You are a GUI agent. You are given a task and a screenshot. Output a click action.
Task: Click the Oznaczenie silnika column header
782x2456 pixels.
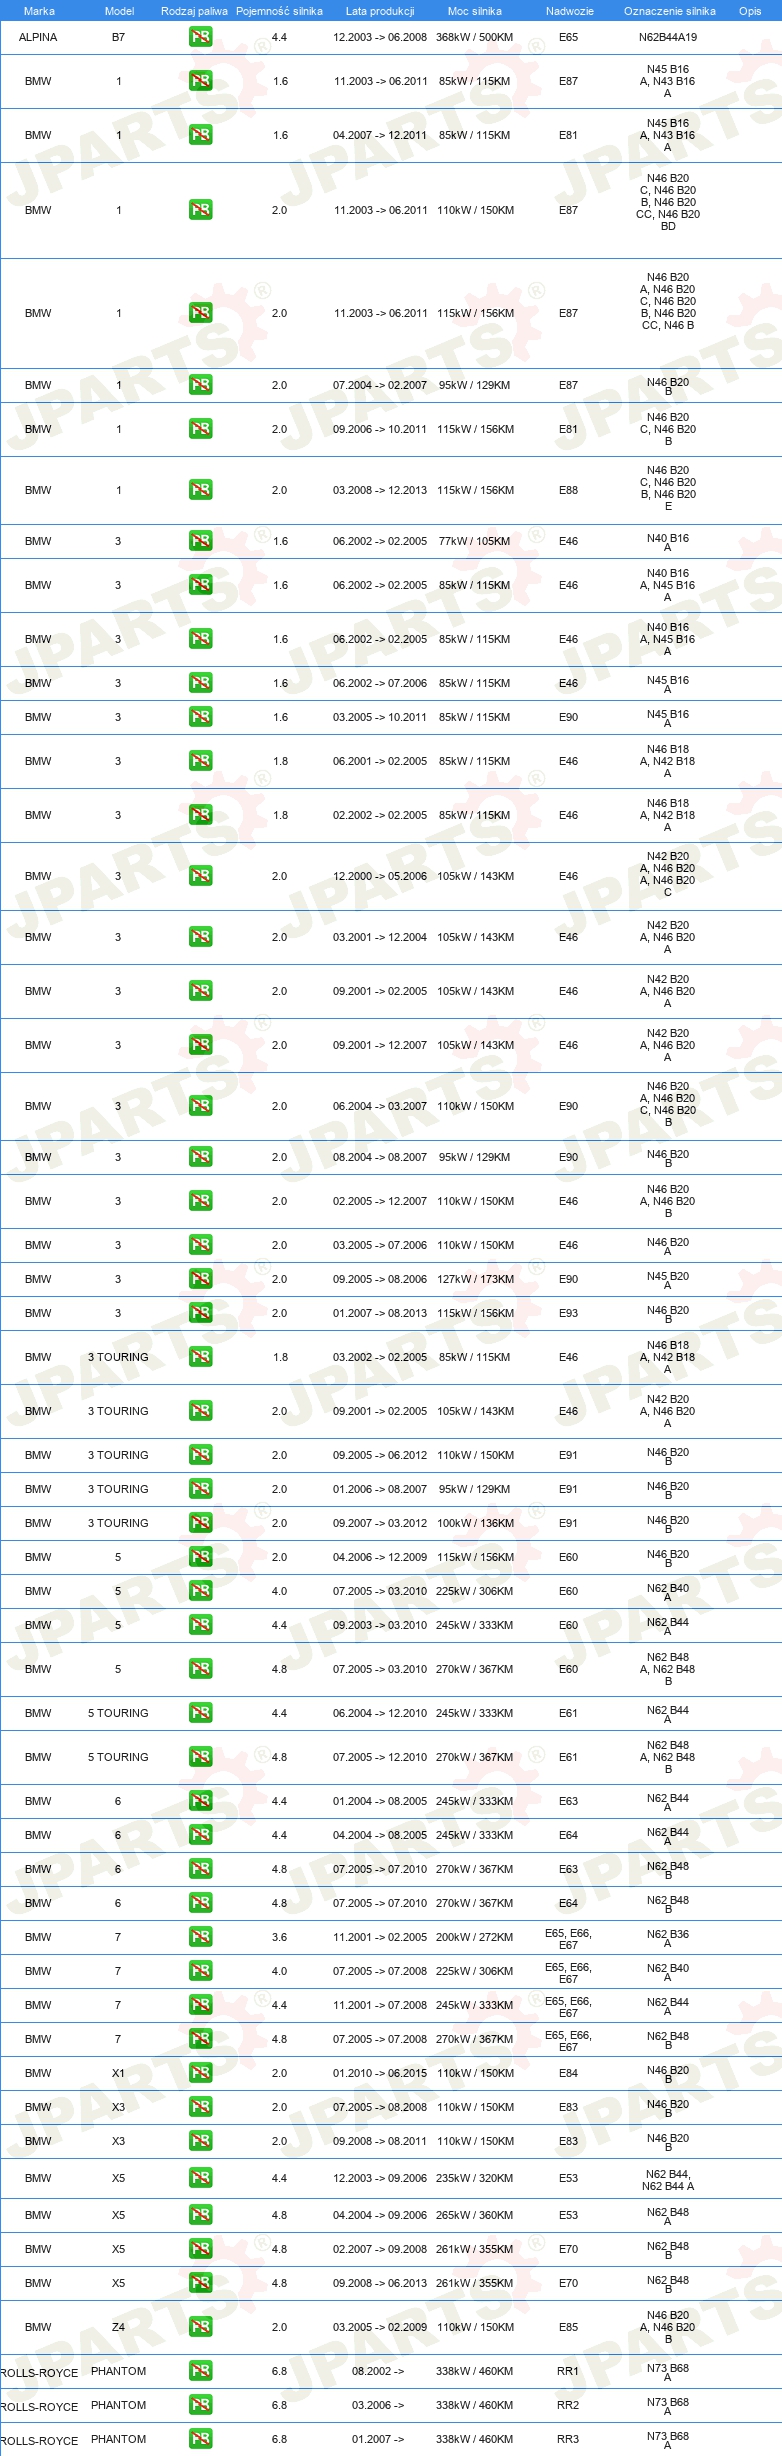[669, 11]
